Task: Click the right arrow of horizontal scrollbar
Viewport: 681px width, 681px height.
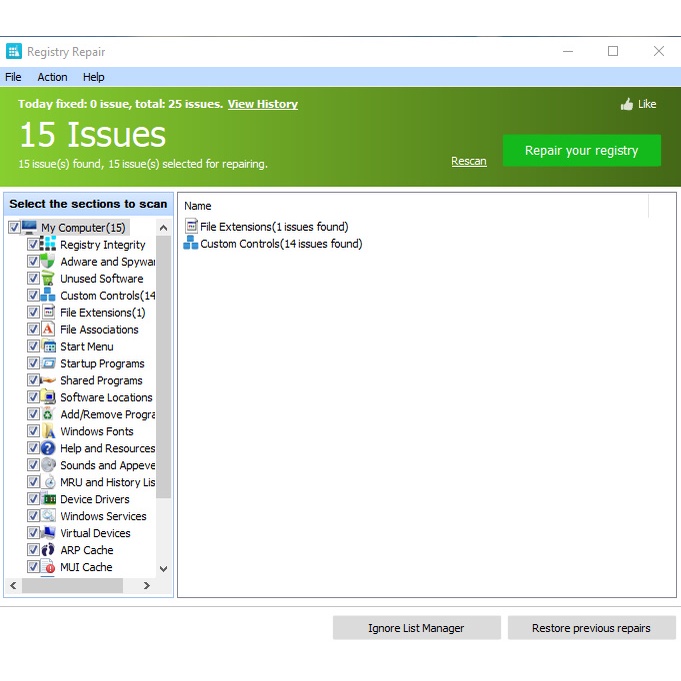Action: (x=147, y=586)
